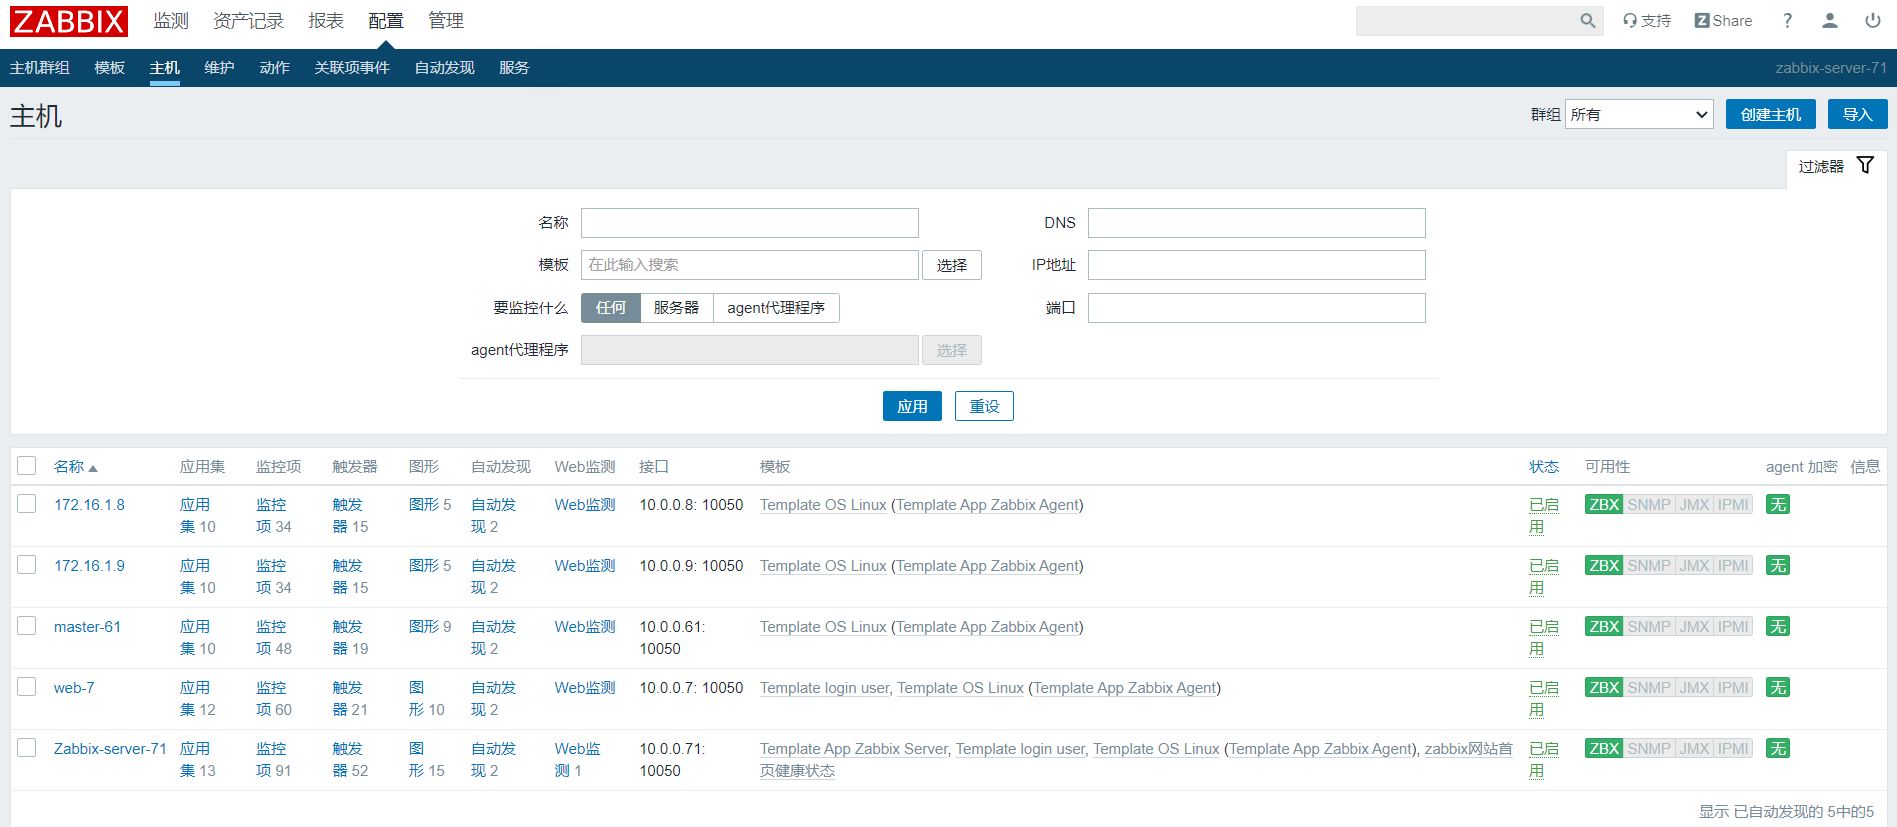The image size is (1897, 827).
Task: Click ZBX availability badge for 172.16.1.8
Action: tap(1604, 505)
